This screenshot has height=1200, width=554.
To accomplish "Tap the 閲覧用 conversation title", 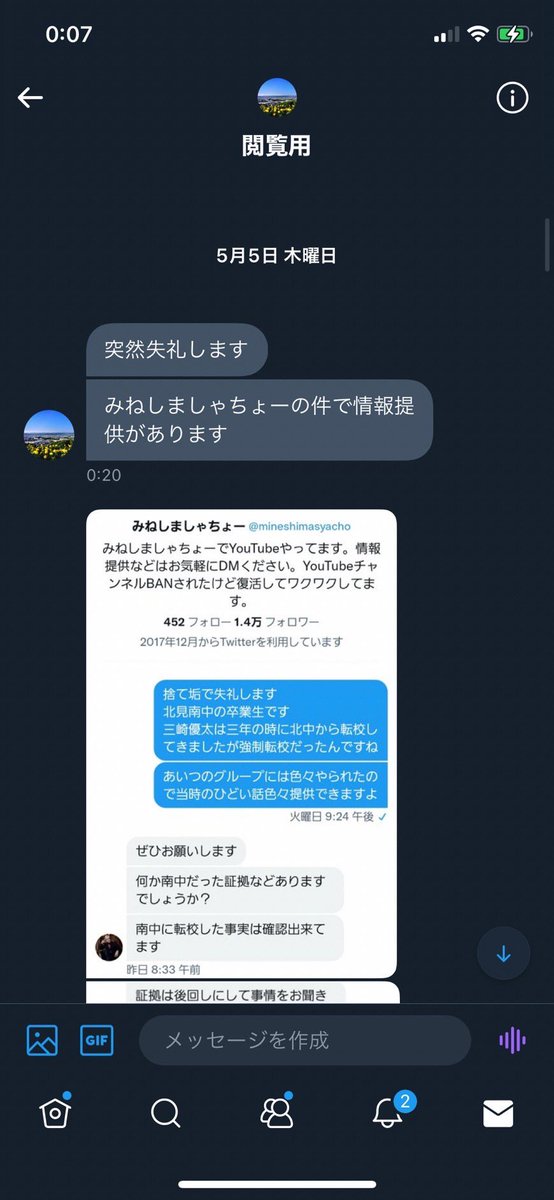I will click(x=277, y=145).
